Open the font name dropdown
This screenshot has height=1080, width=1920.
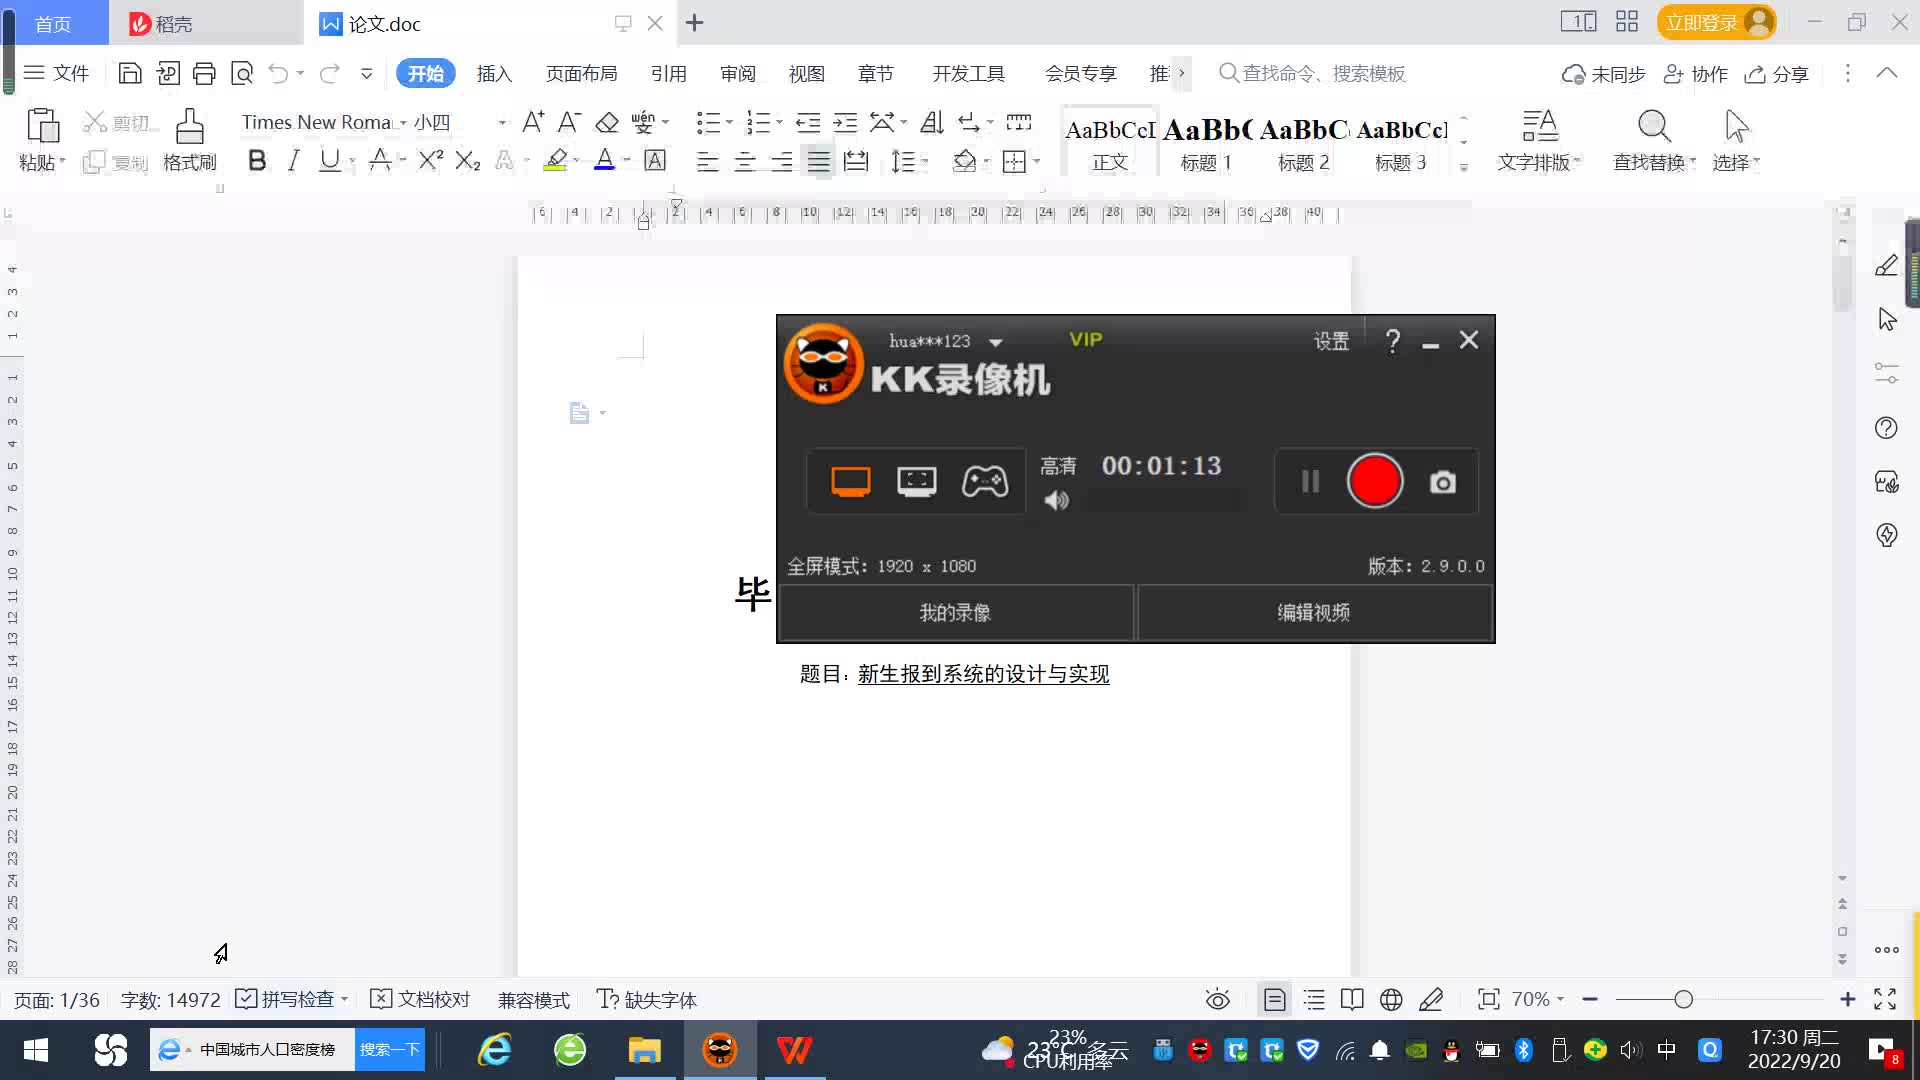click(403, 123)
